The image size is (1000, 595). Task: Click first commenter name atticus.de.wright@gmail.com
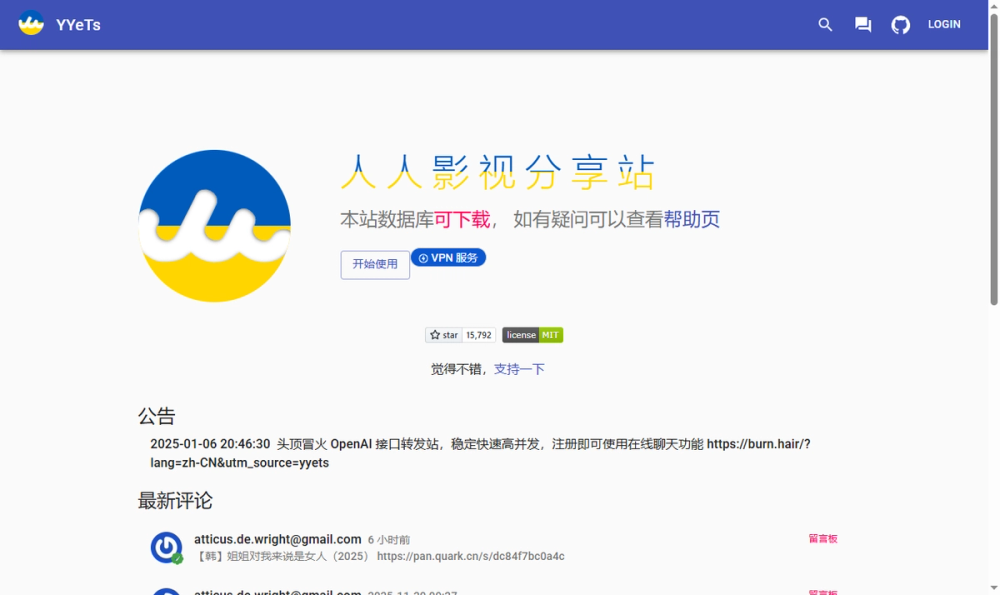click(277, 540)
